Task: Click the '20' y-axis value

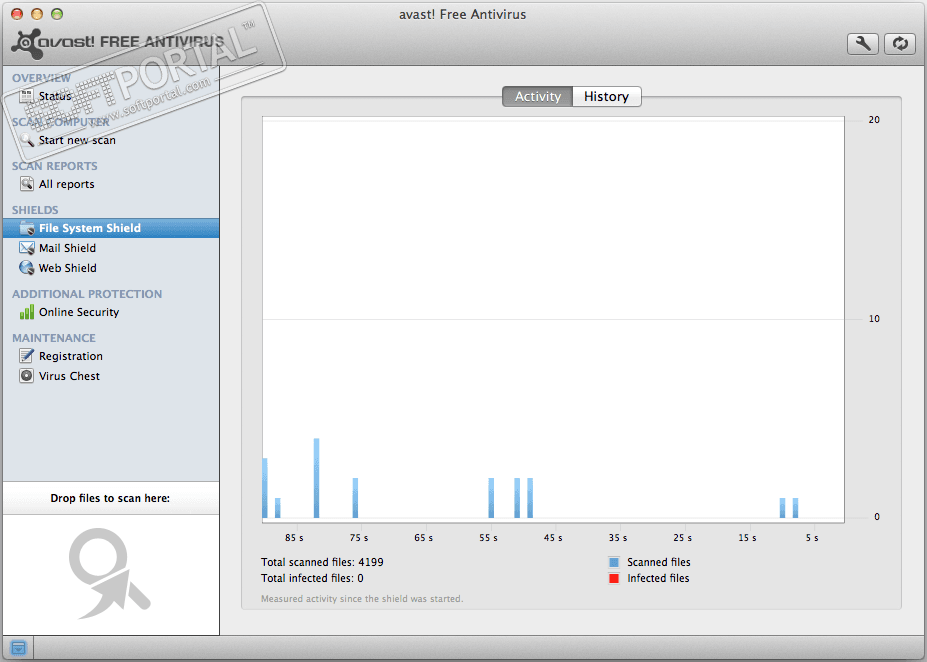Action: (874, 120)
